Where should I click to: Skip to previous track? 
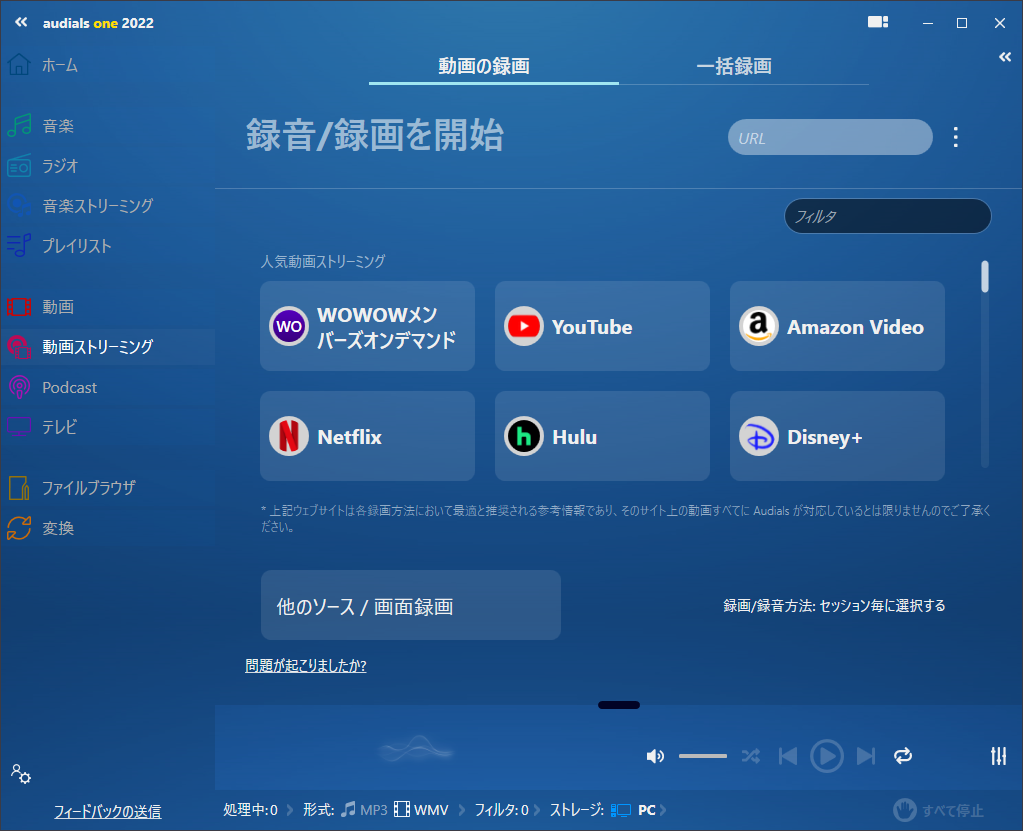(x=788, y=756)
